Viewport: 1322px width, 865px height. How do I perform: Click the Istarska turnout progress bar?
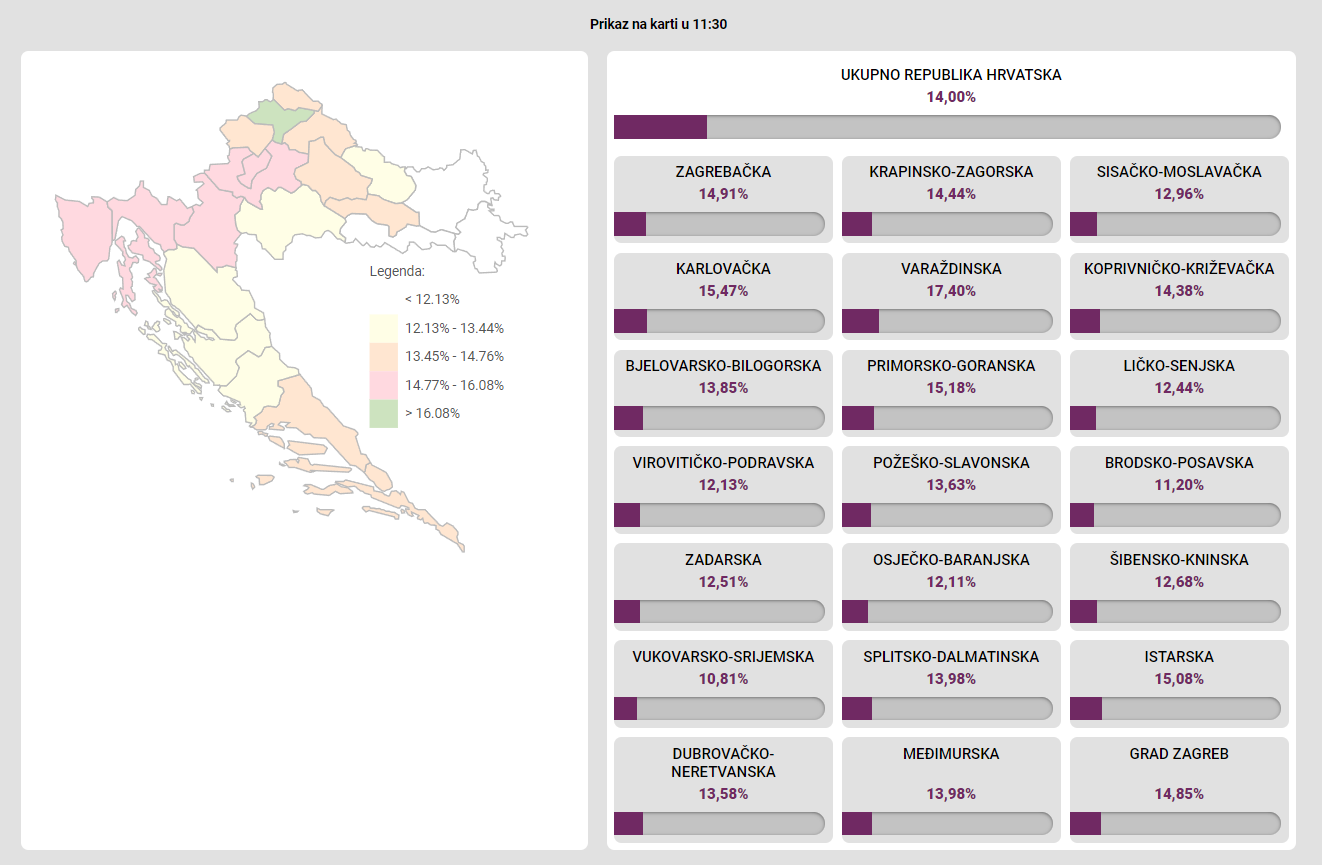[1175, 709]
